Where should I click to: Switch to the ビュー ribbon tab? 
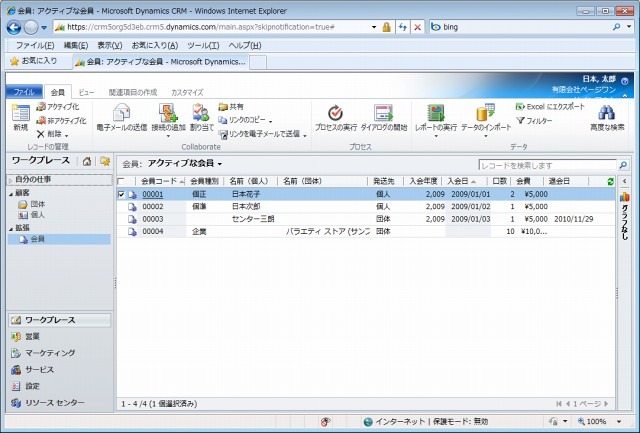[x=86, y=92]
